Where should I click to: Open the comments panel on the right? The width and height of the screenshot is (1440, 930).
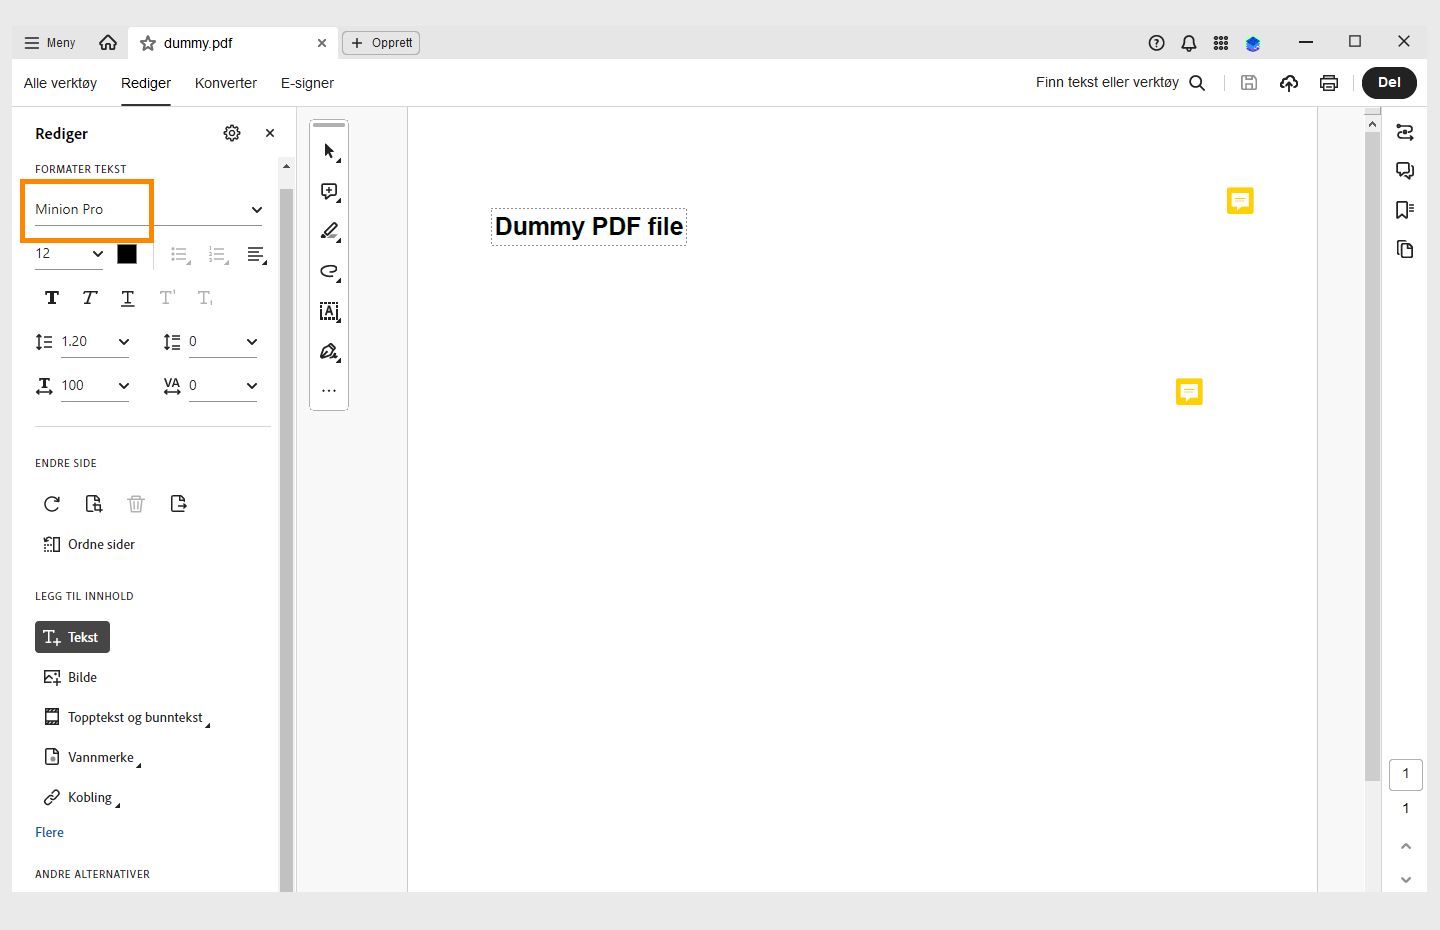[x=1405, y=170]
